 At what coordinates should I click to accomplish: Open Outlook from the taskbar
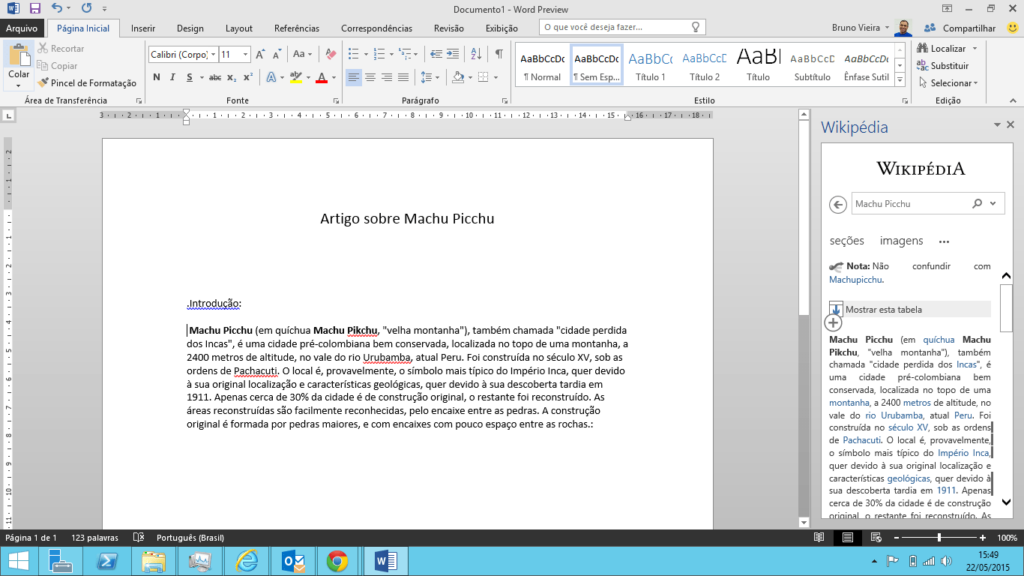(x=293, y=561)
